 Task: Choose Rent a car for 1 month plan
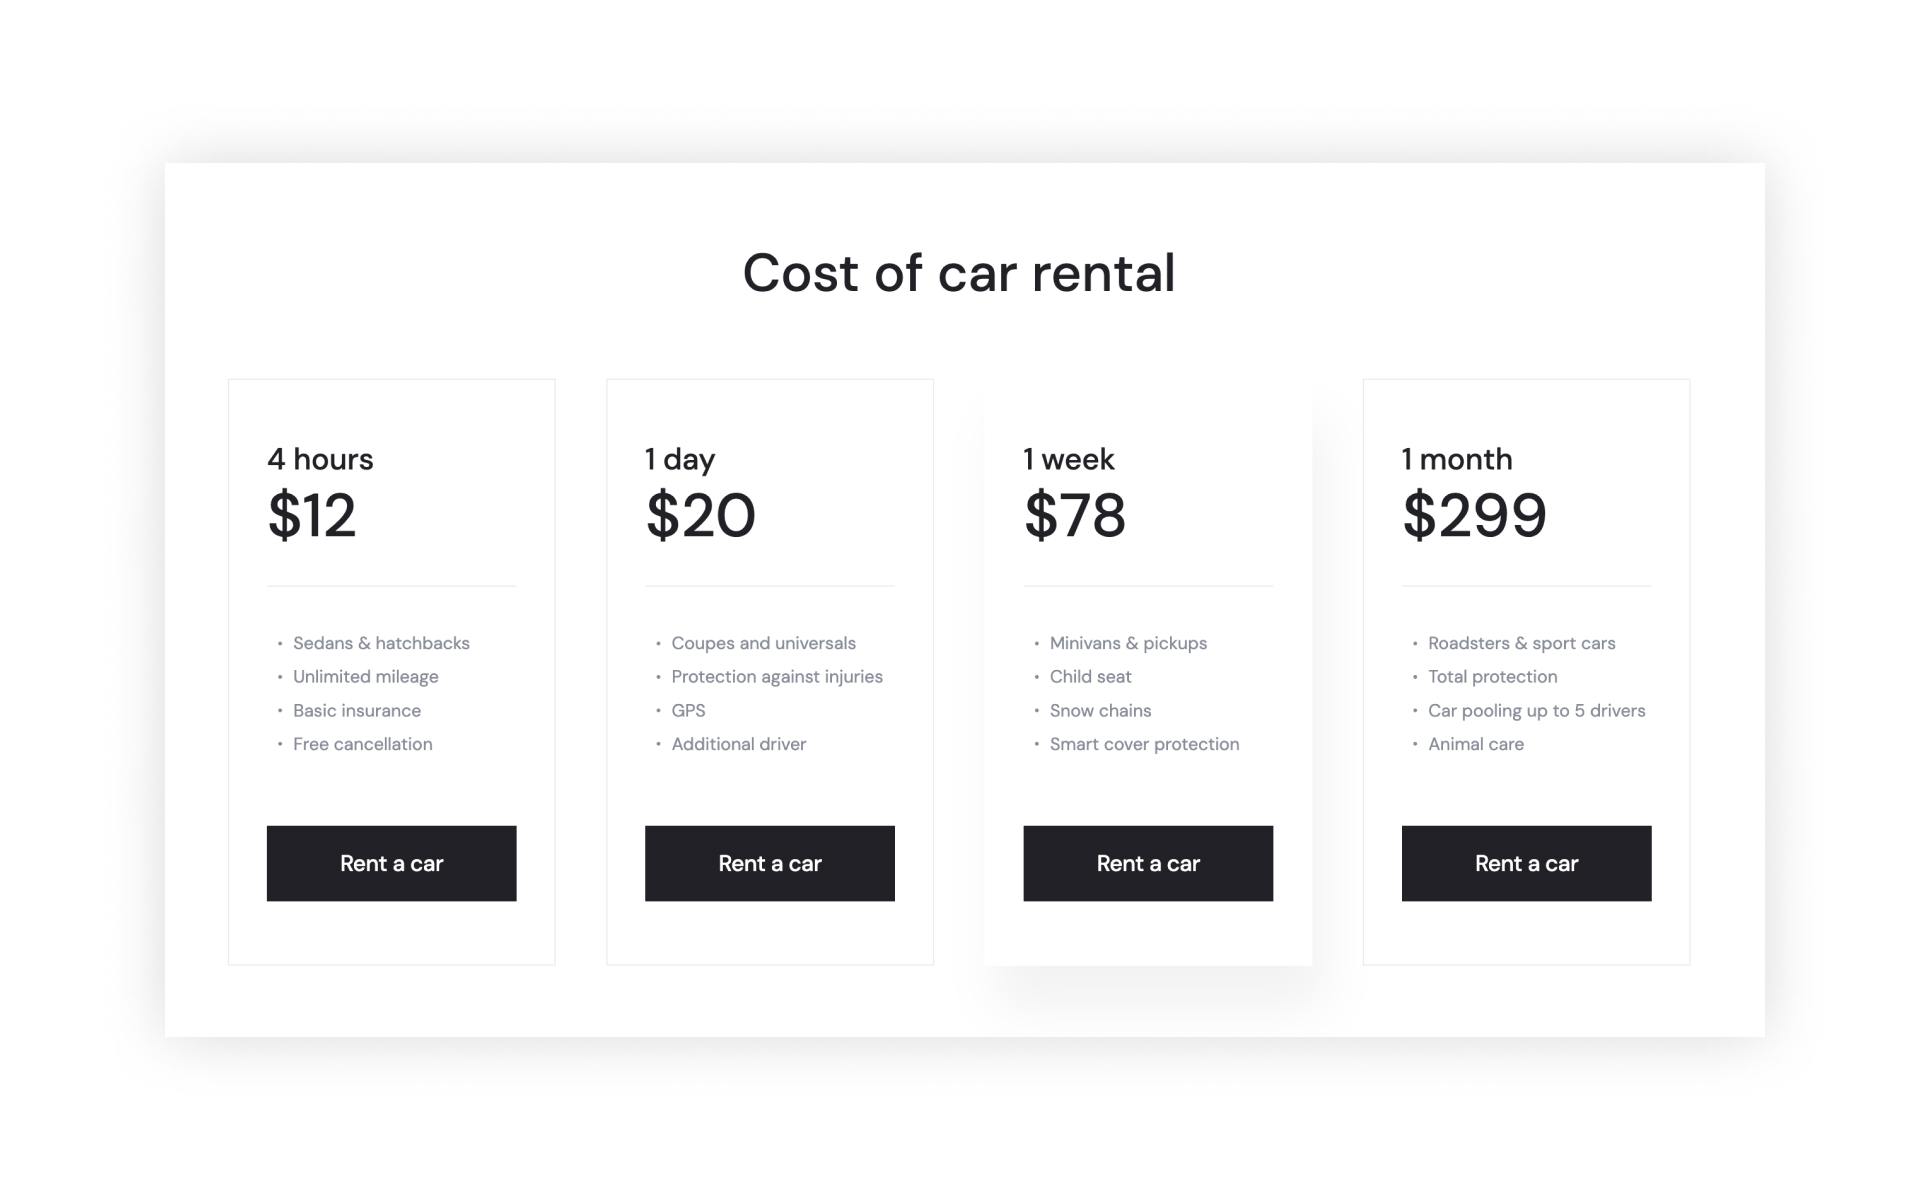click(x=1525, y=863)
